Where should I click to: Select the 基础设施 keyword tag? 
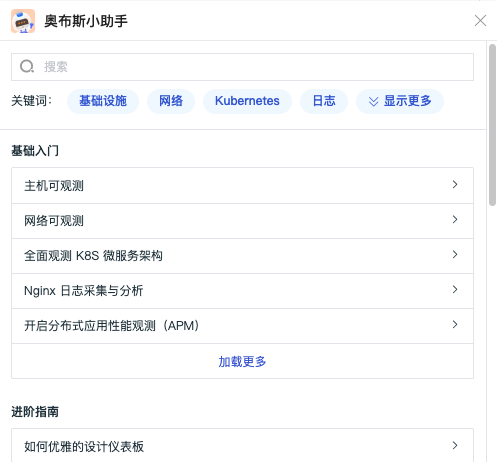(103, 101)
